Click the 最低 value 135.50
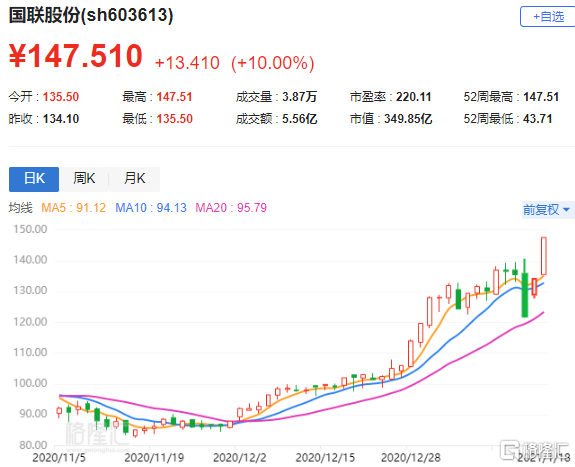 click(x=175, y=119)
